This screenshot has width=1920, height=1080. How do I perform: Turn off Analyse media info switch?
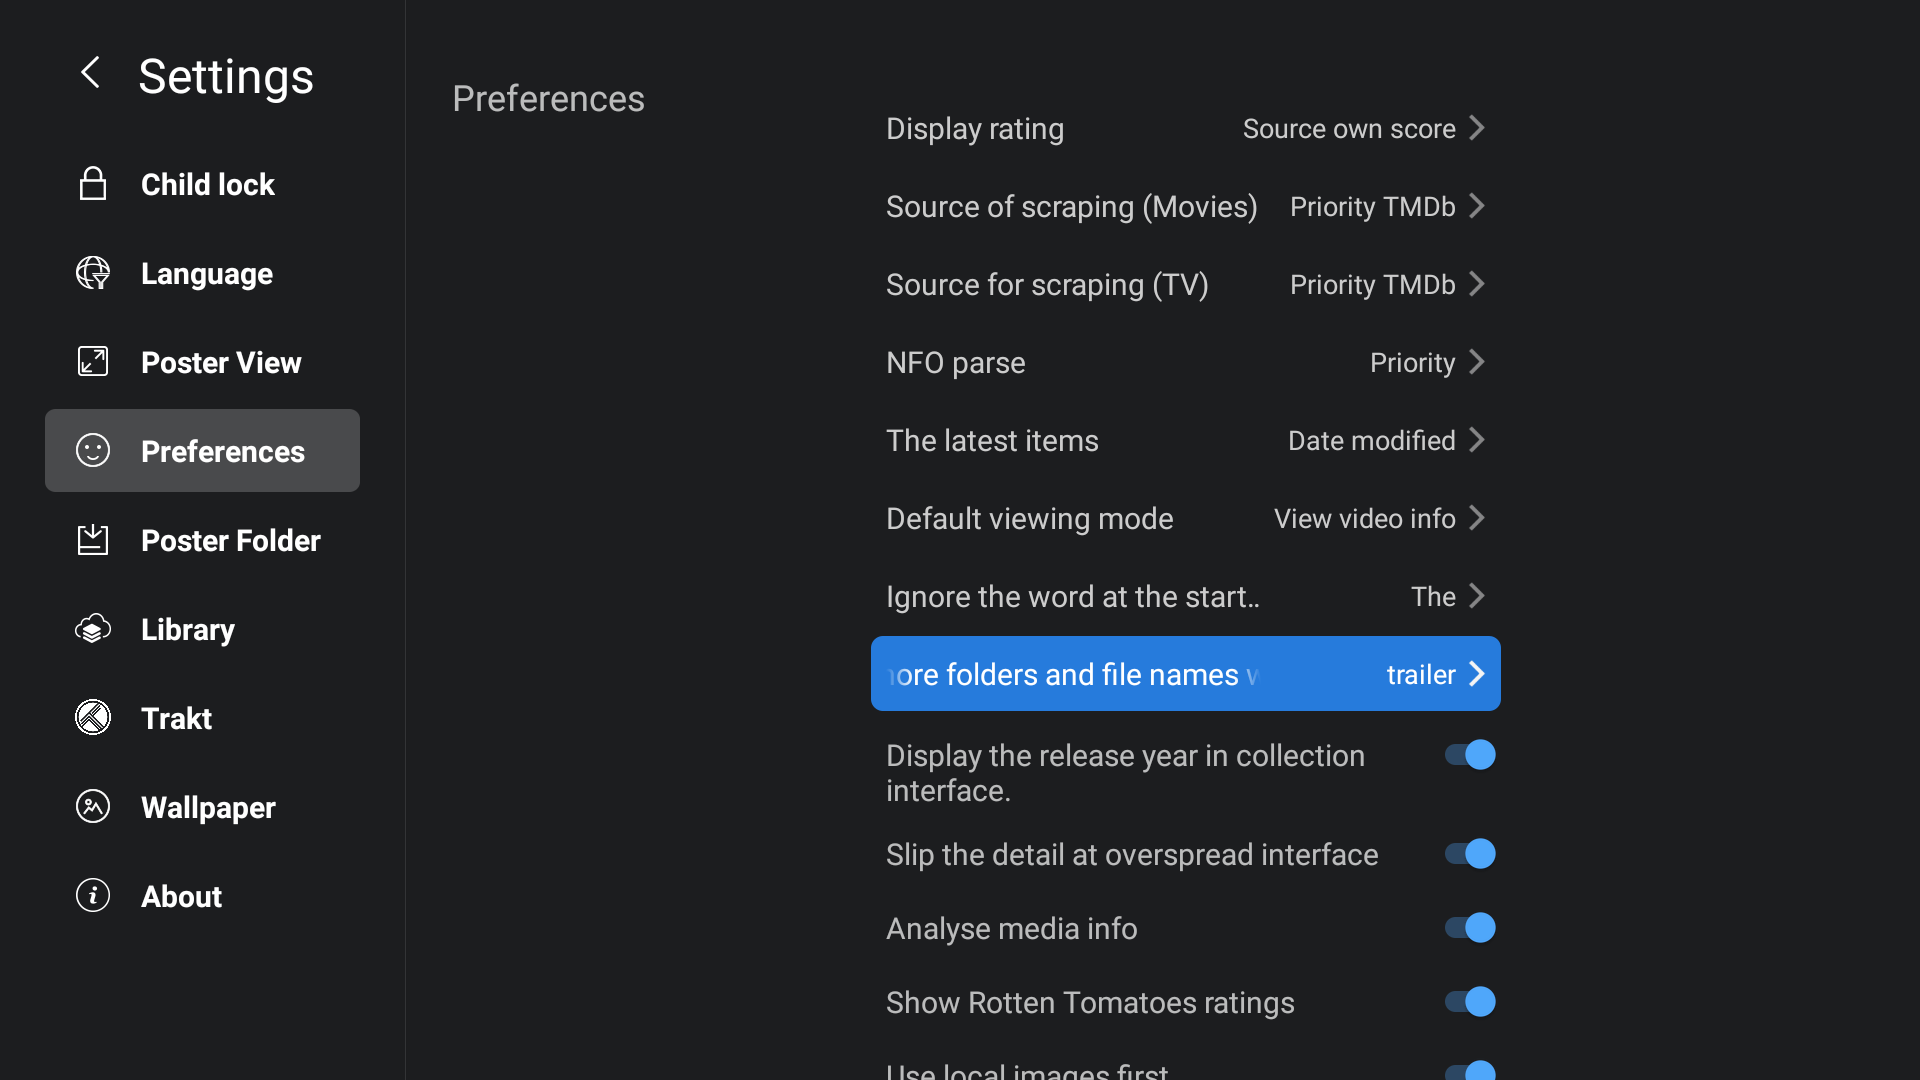[1470, 928]
